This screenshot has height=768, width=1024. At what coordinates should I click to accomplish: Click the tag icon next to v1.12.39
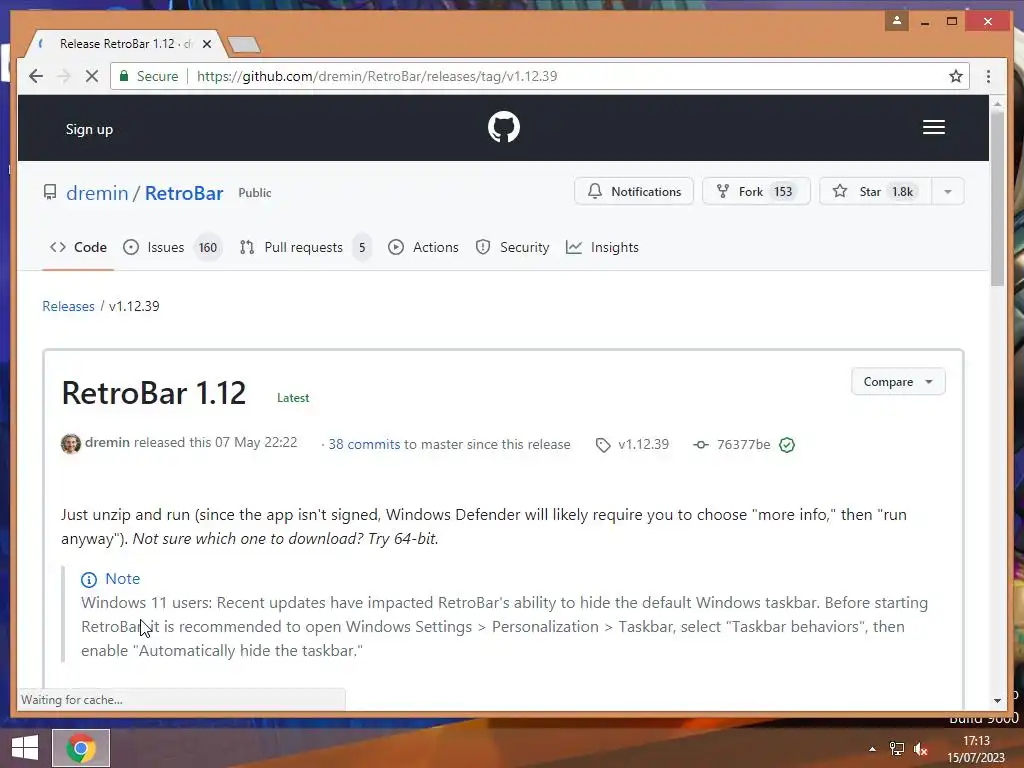point(603,445)
